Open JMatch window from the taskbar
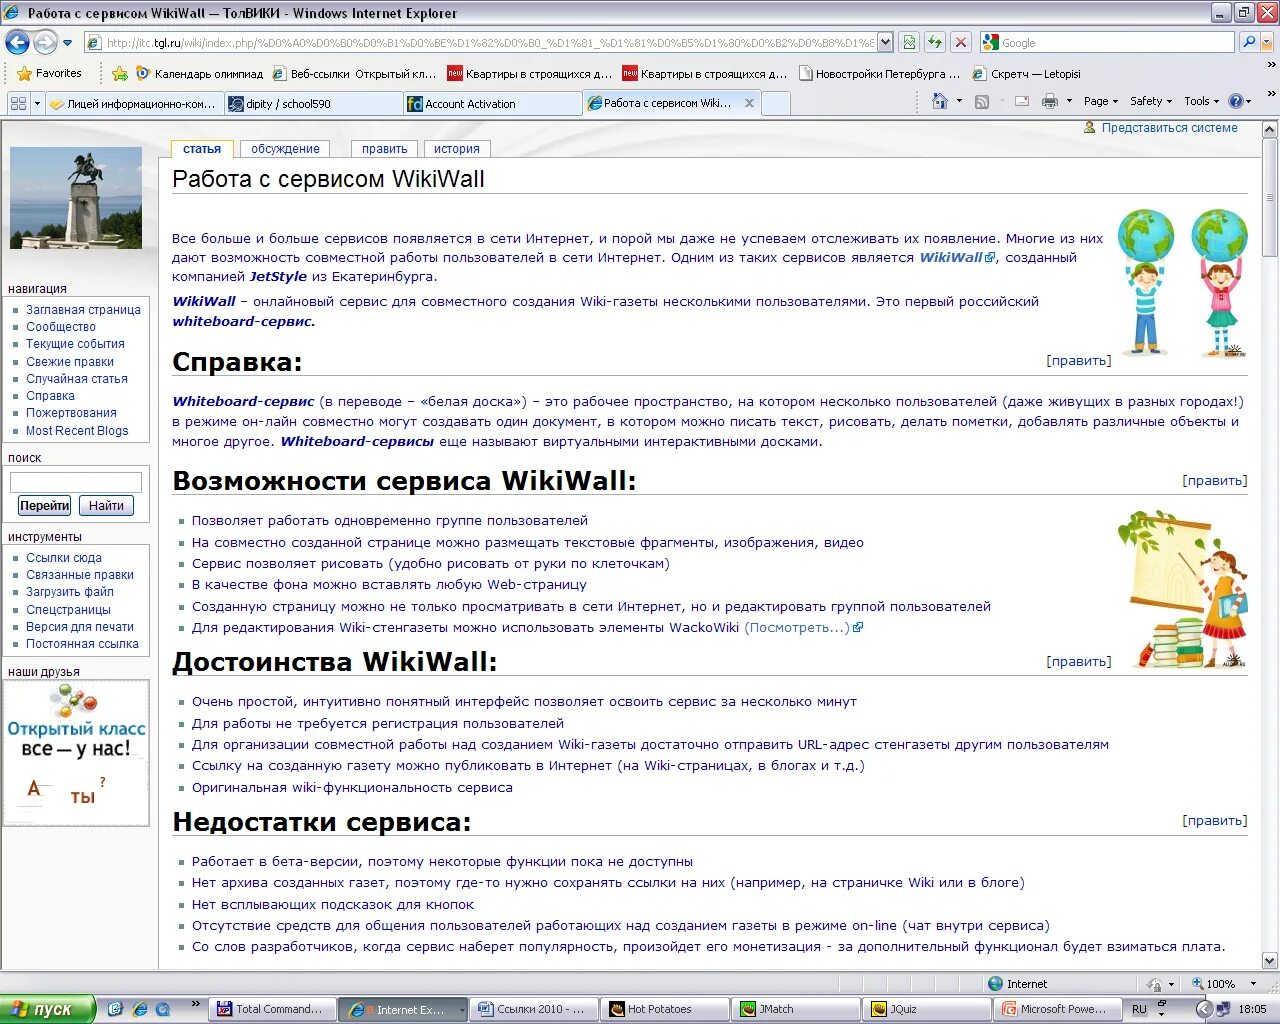 pyautogui.click(x=795, y=1009)
